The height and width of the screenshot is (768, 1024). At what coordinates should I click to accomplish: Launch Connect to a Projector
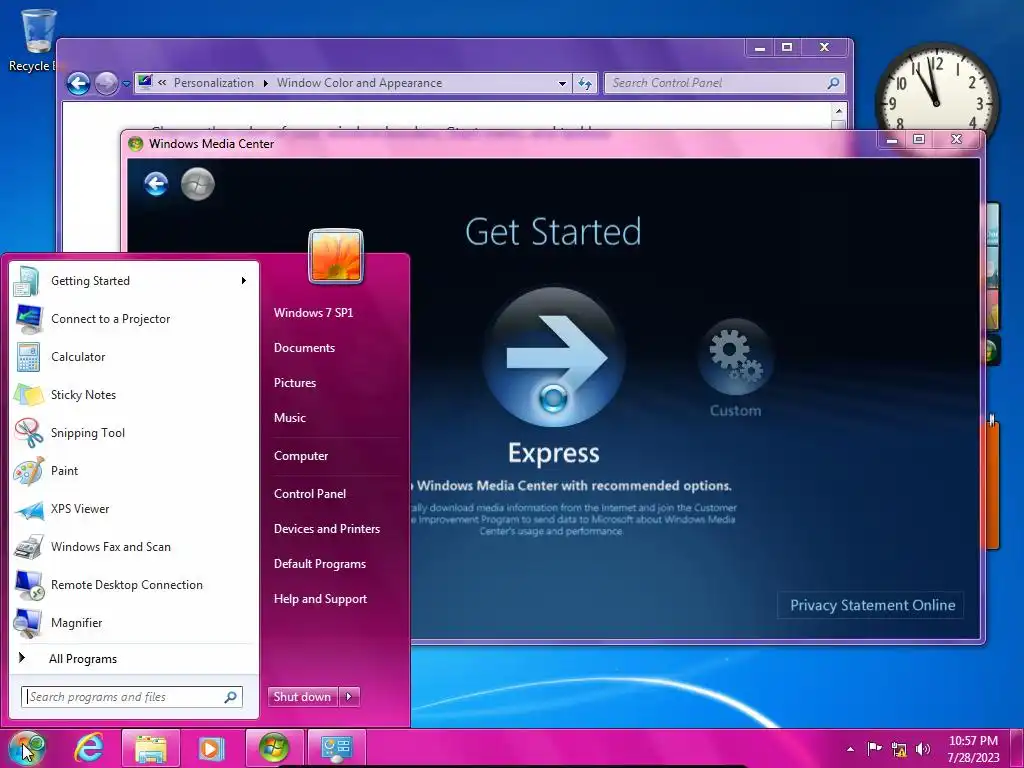tap(134, 319)
